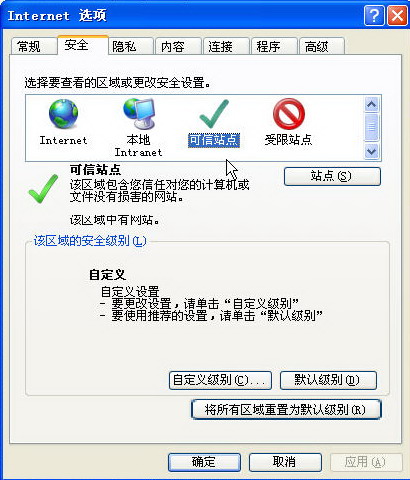
Task: Open the 高级 tab
Action: tap(322, 46)
